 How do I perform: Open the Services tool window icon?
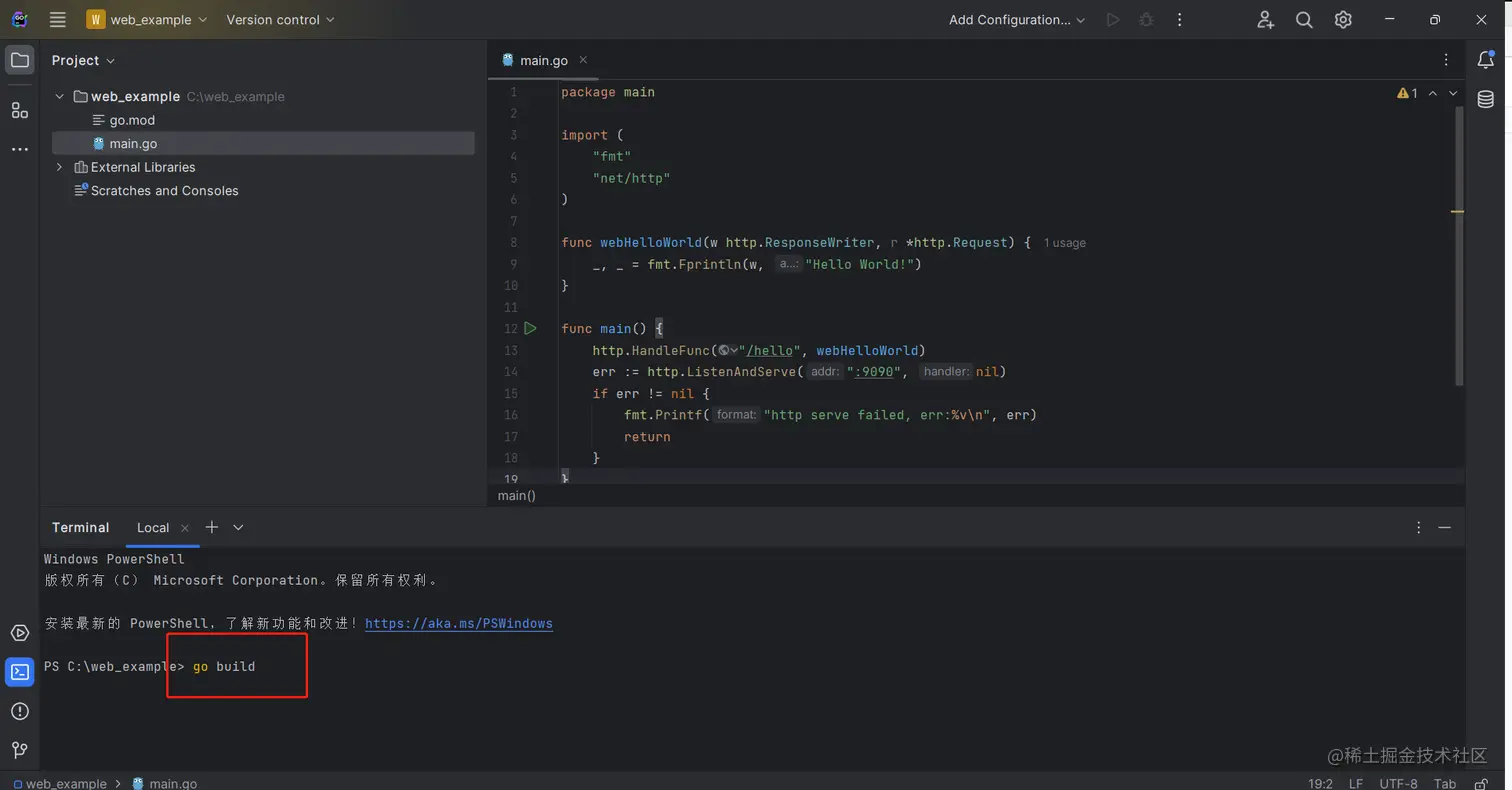coord(20,633)
